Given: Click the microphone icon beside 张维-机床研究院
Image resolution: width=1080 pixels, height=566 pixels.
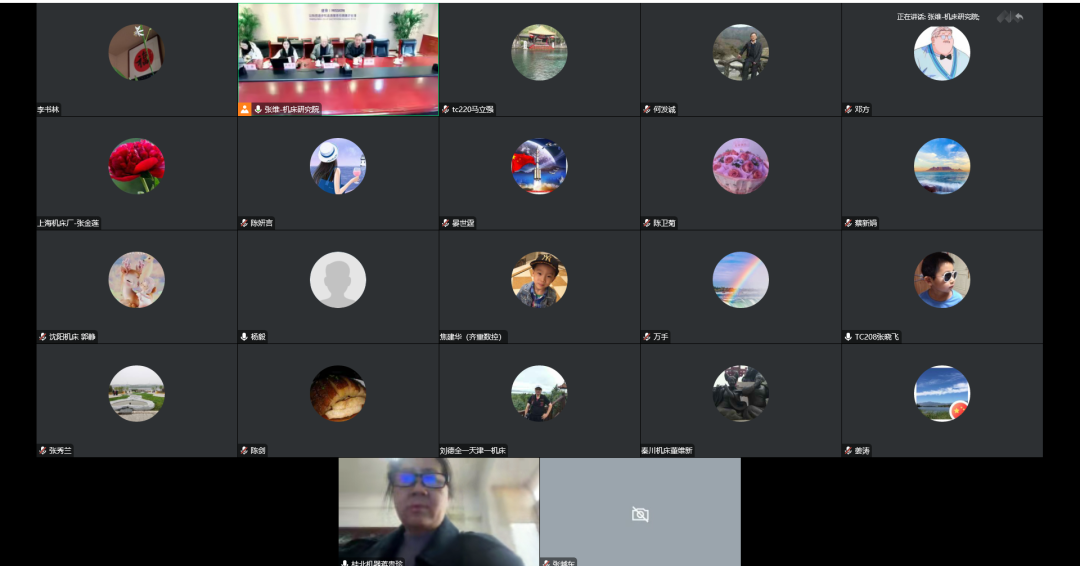Looking at the screenshot, I should 258,109.
